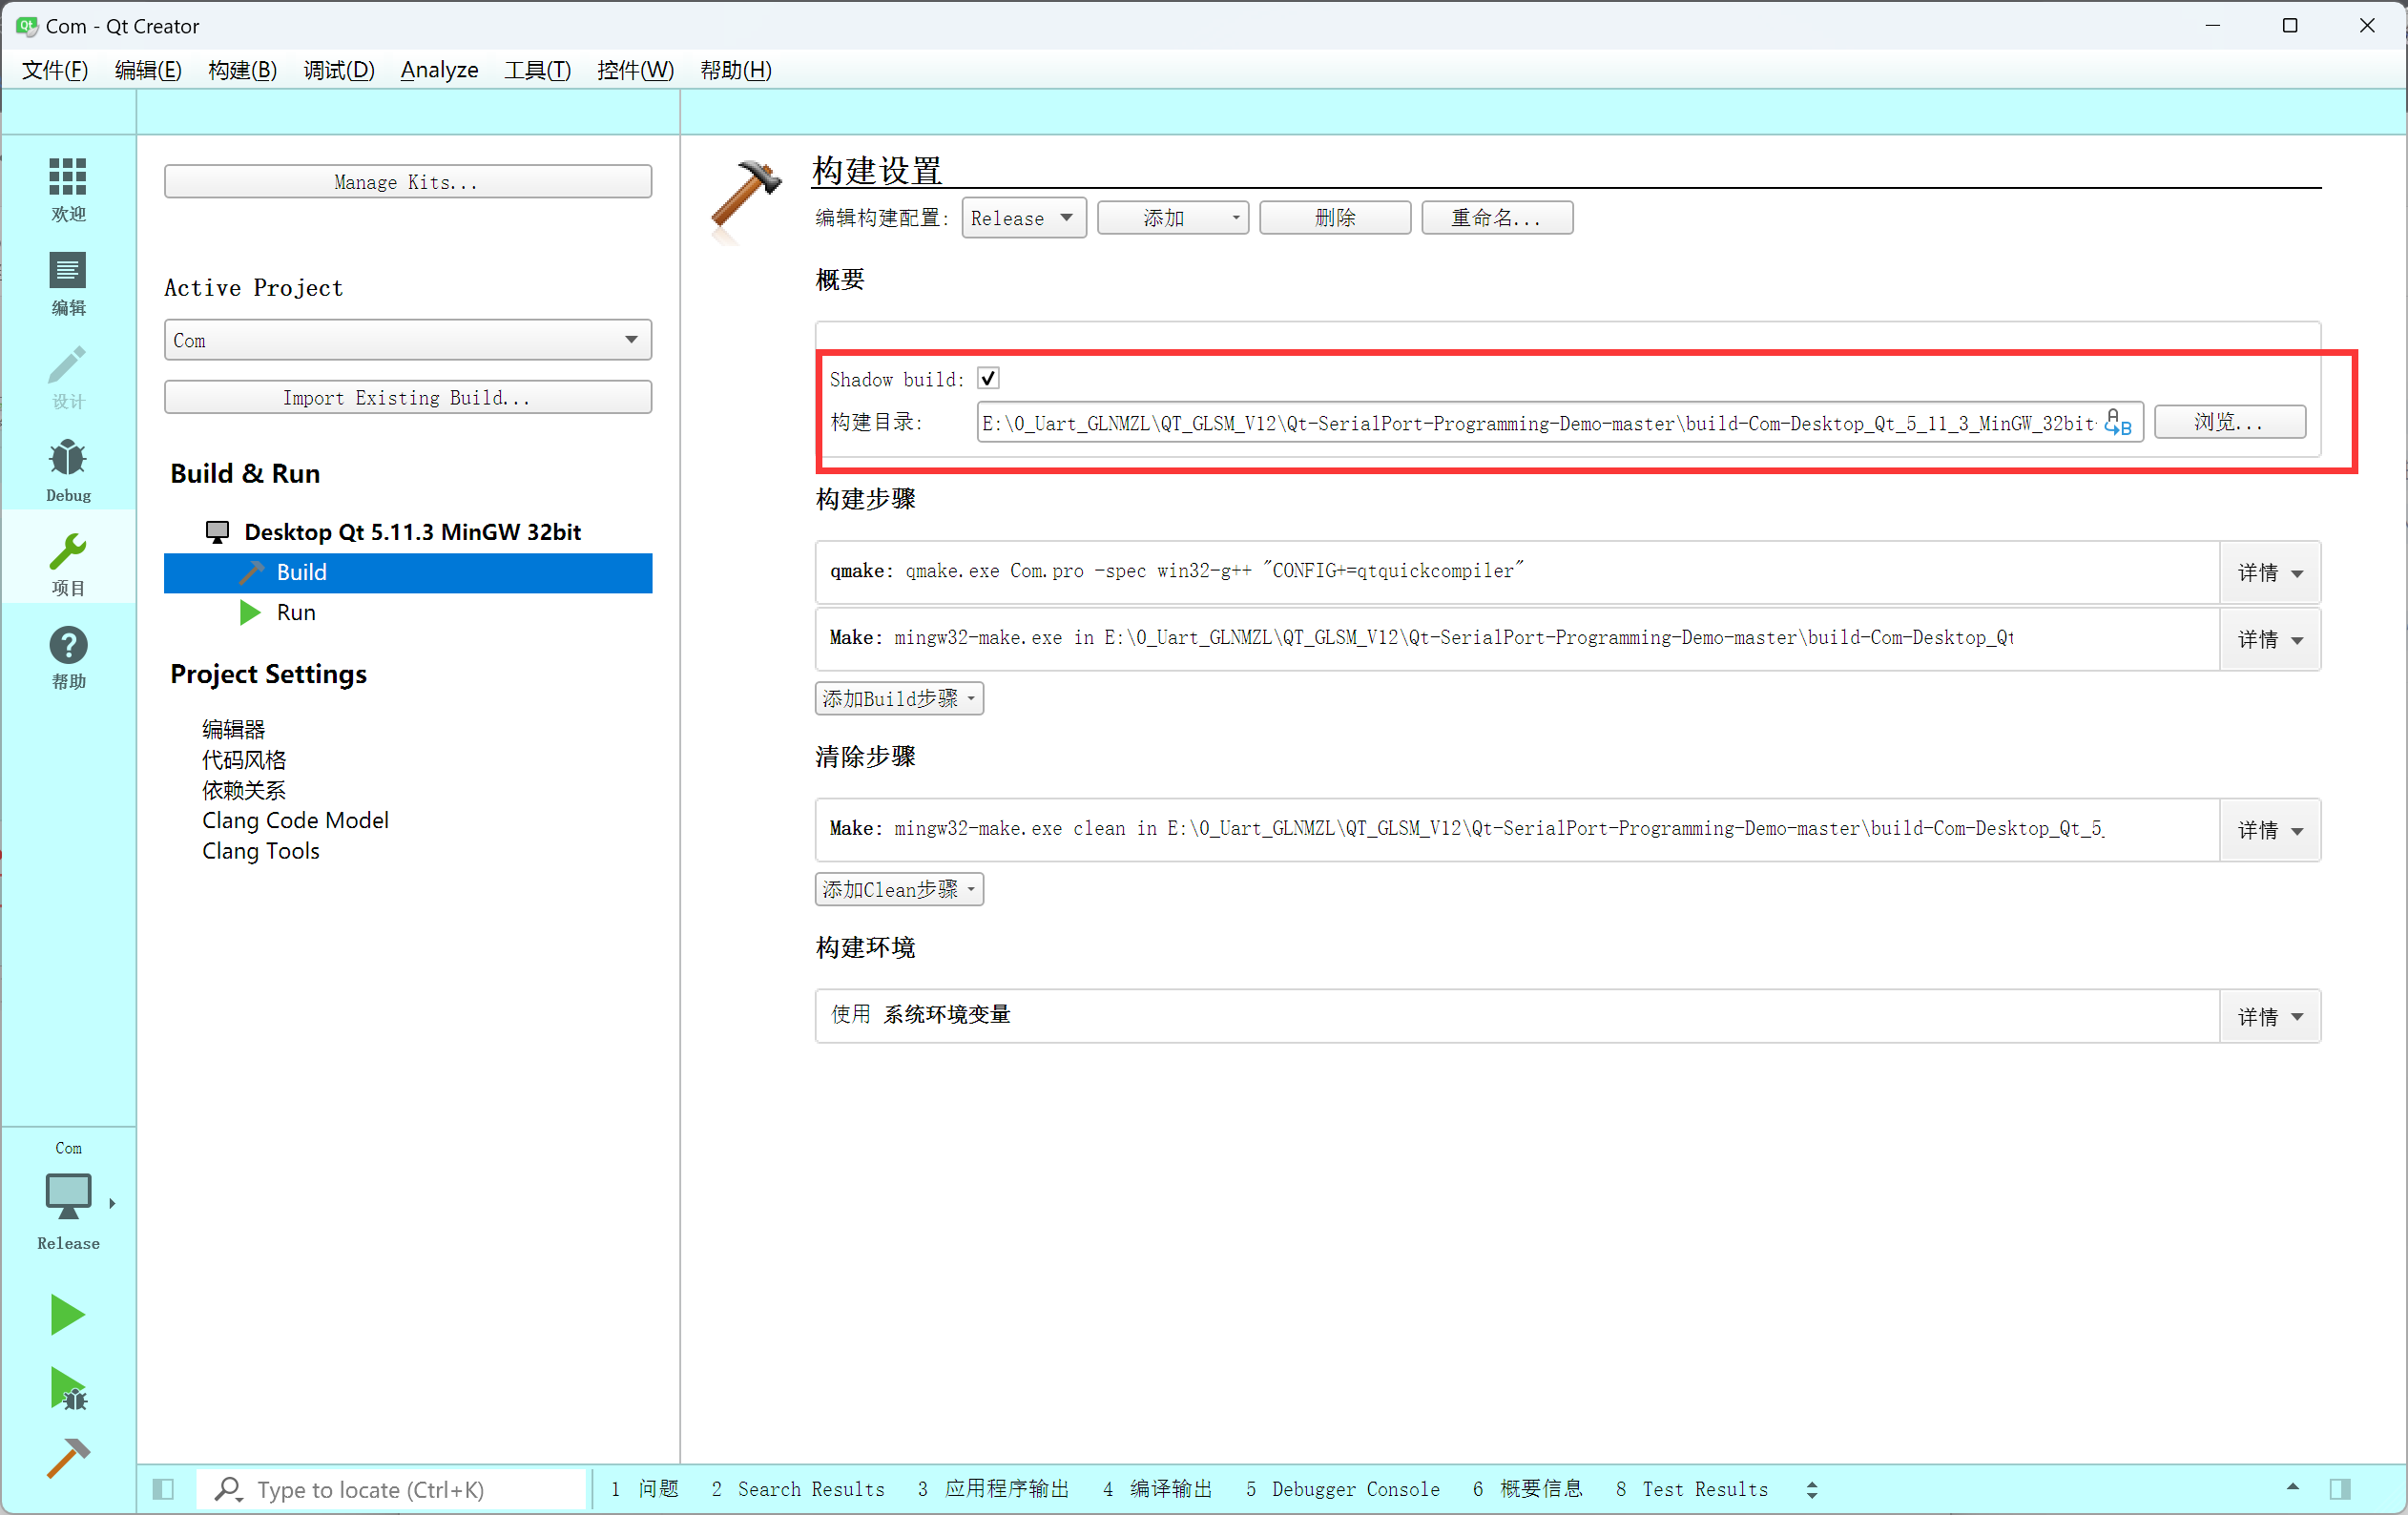Expand build environment 详情 details
The width and height of the screenshot is (2408, 1515).
(2270, 1017)
